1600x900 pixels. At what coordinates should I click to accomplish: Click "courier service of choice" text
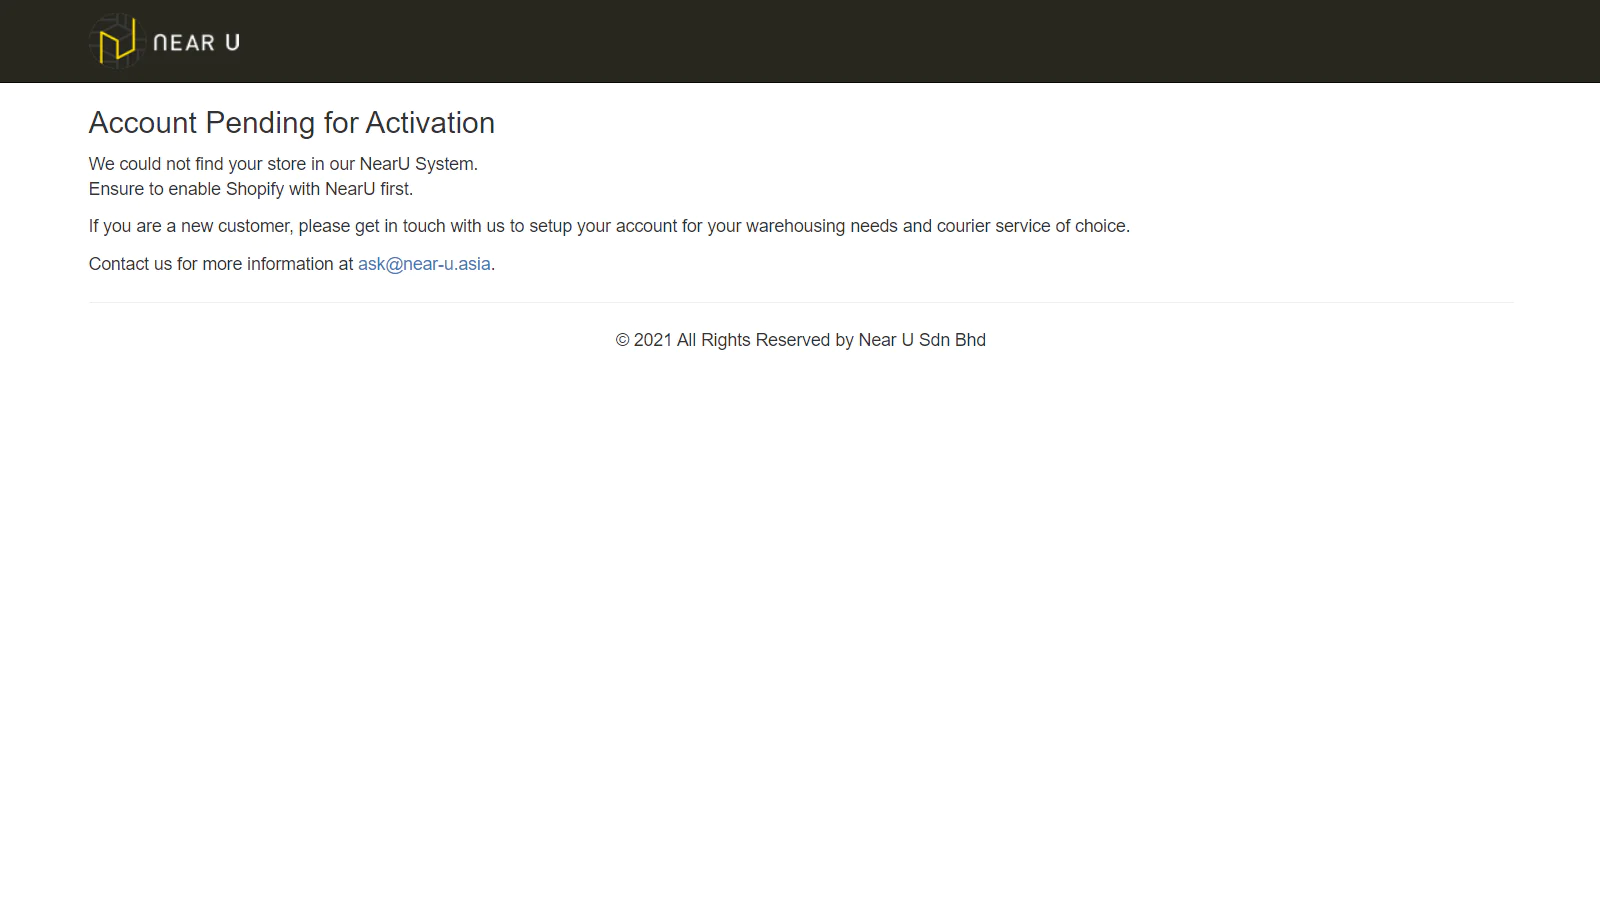(1031, 226)
